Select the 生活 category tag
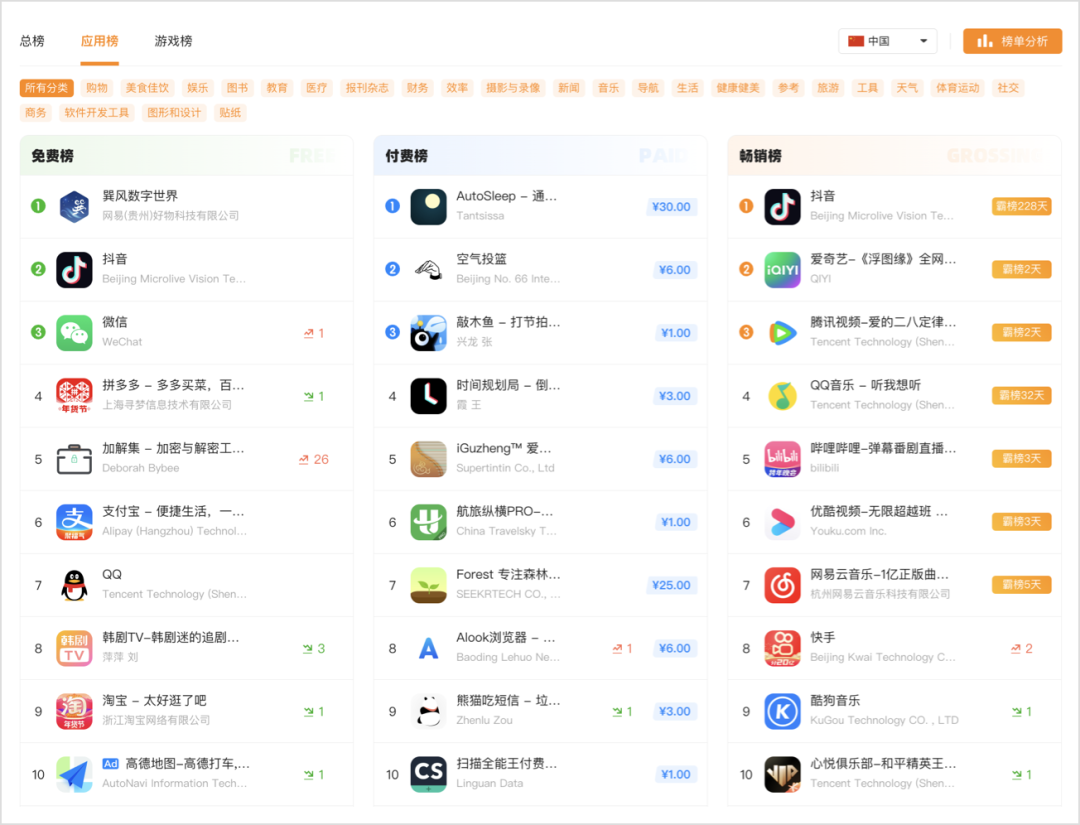The width and height of the screenshot is (1080, 825). coord(687,88)
